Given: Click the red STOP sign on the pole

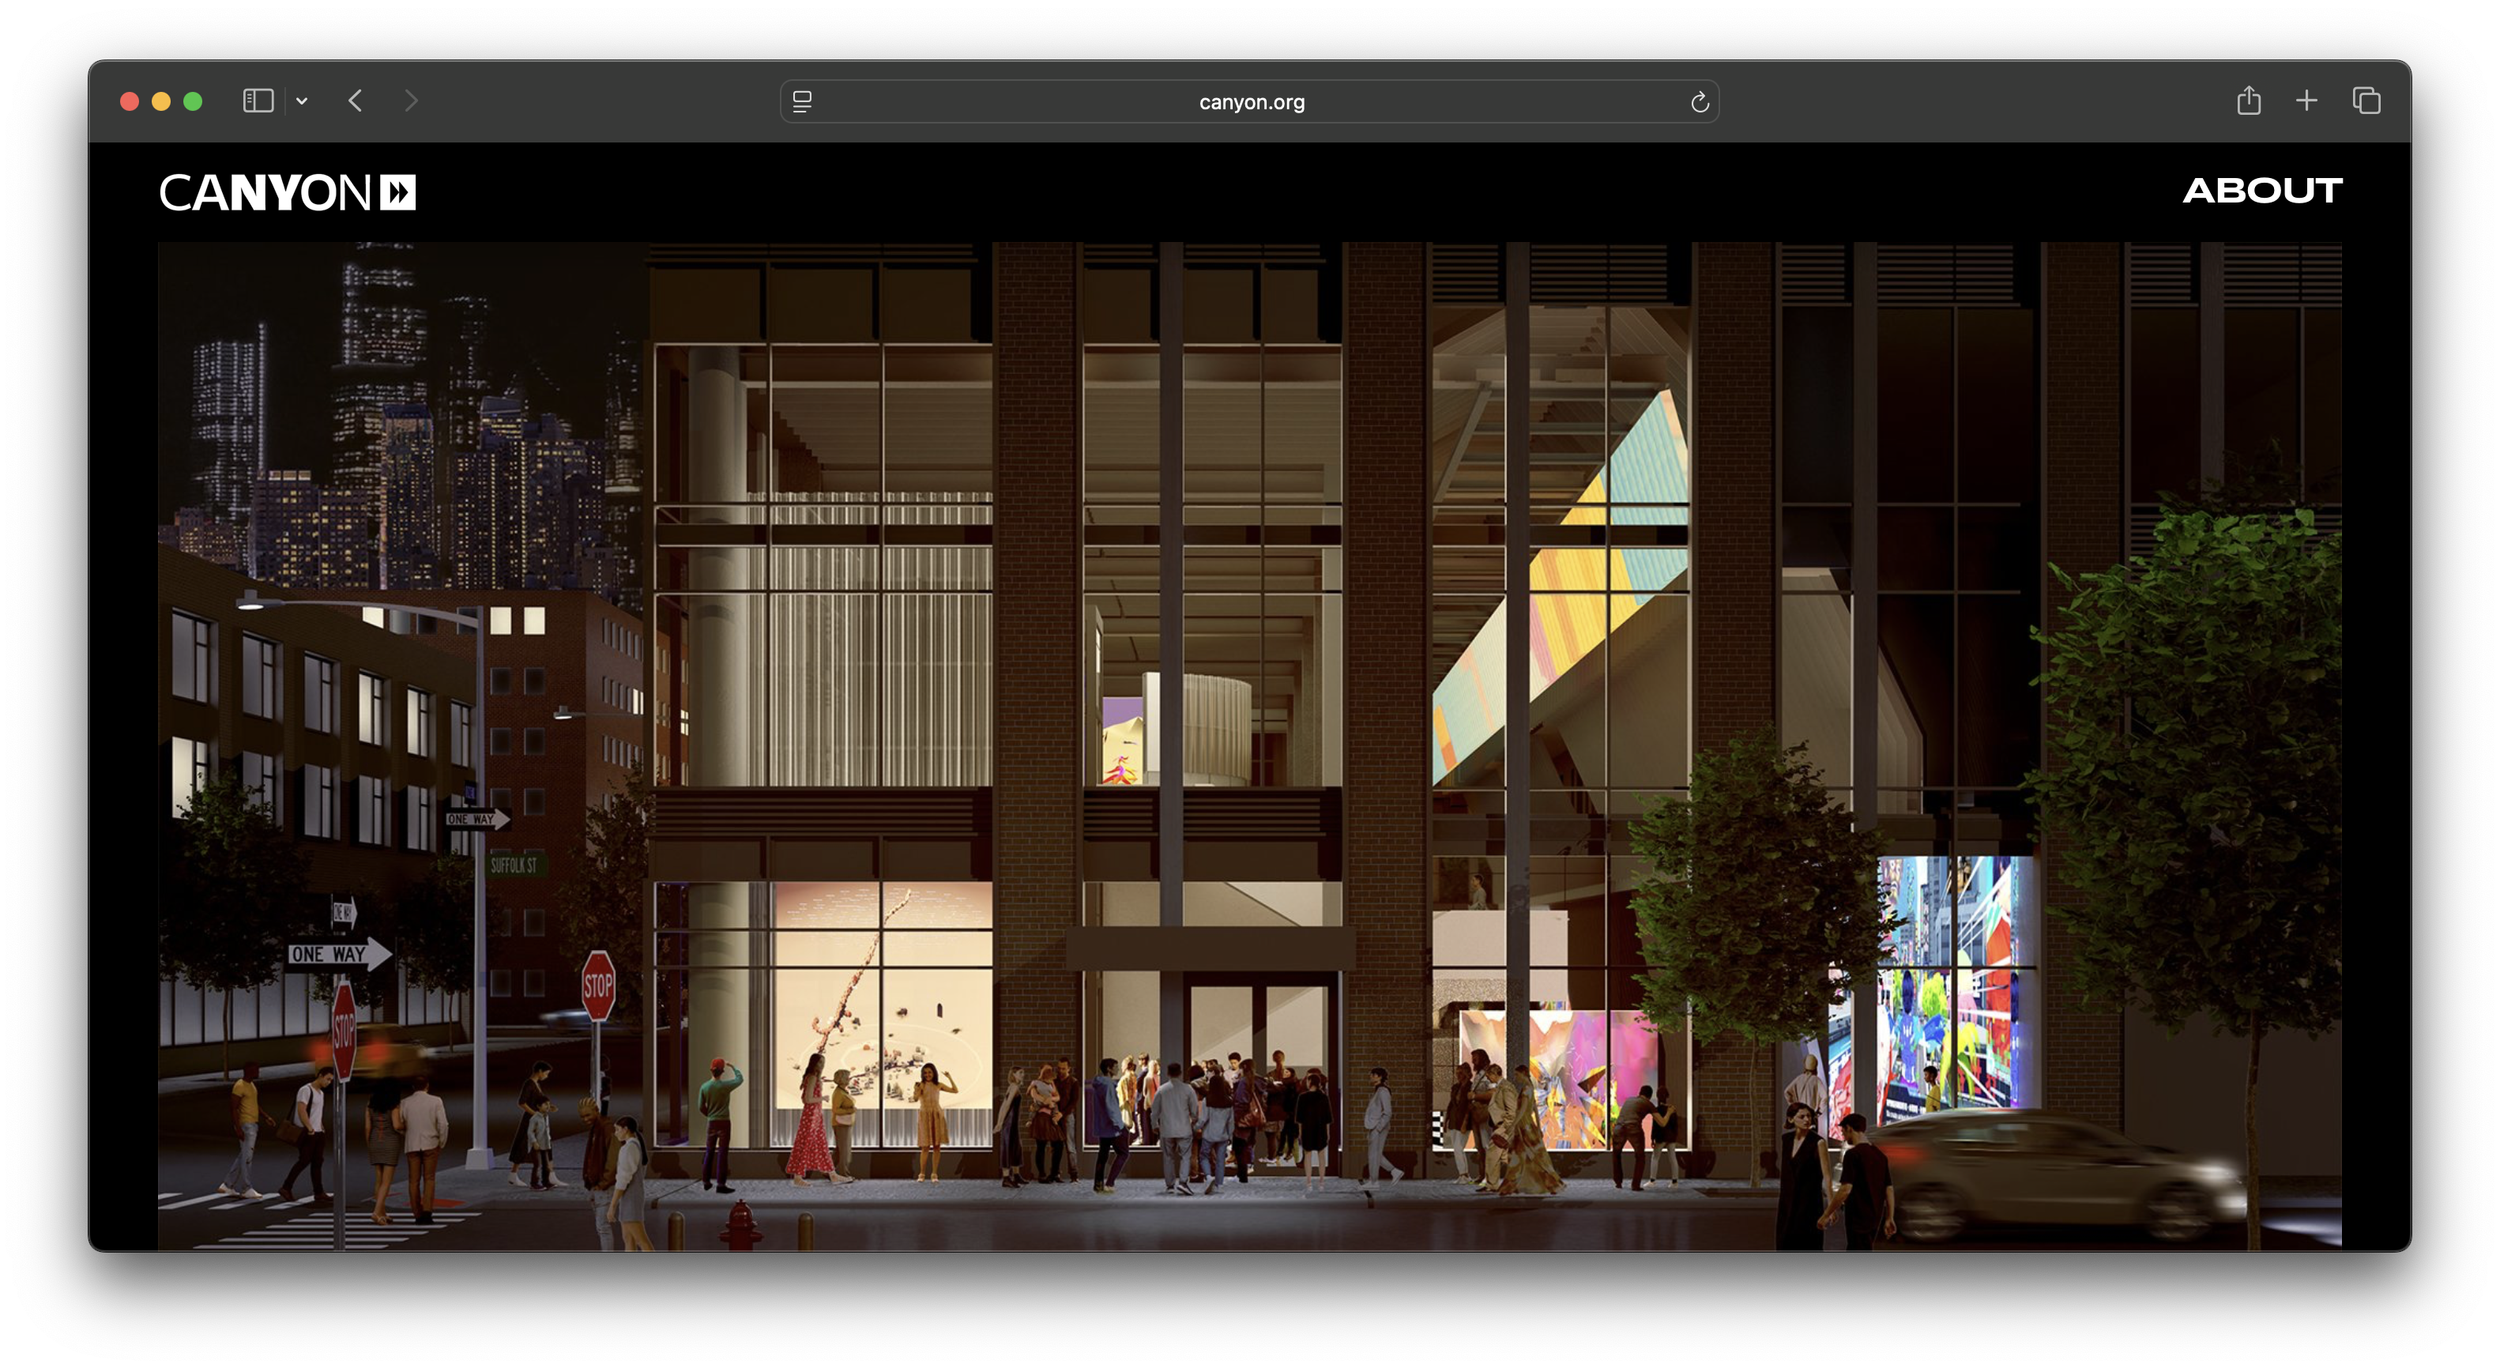Looking at the screenshot, I should pyautogui.click(x=598, y=986).
